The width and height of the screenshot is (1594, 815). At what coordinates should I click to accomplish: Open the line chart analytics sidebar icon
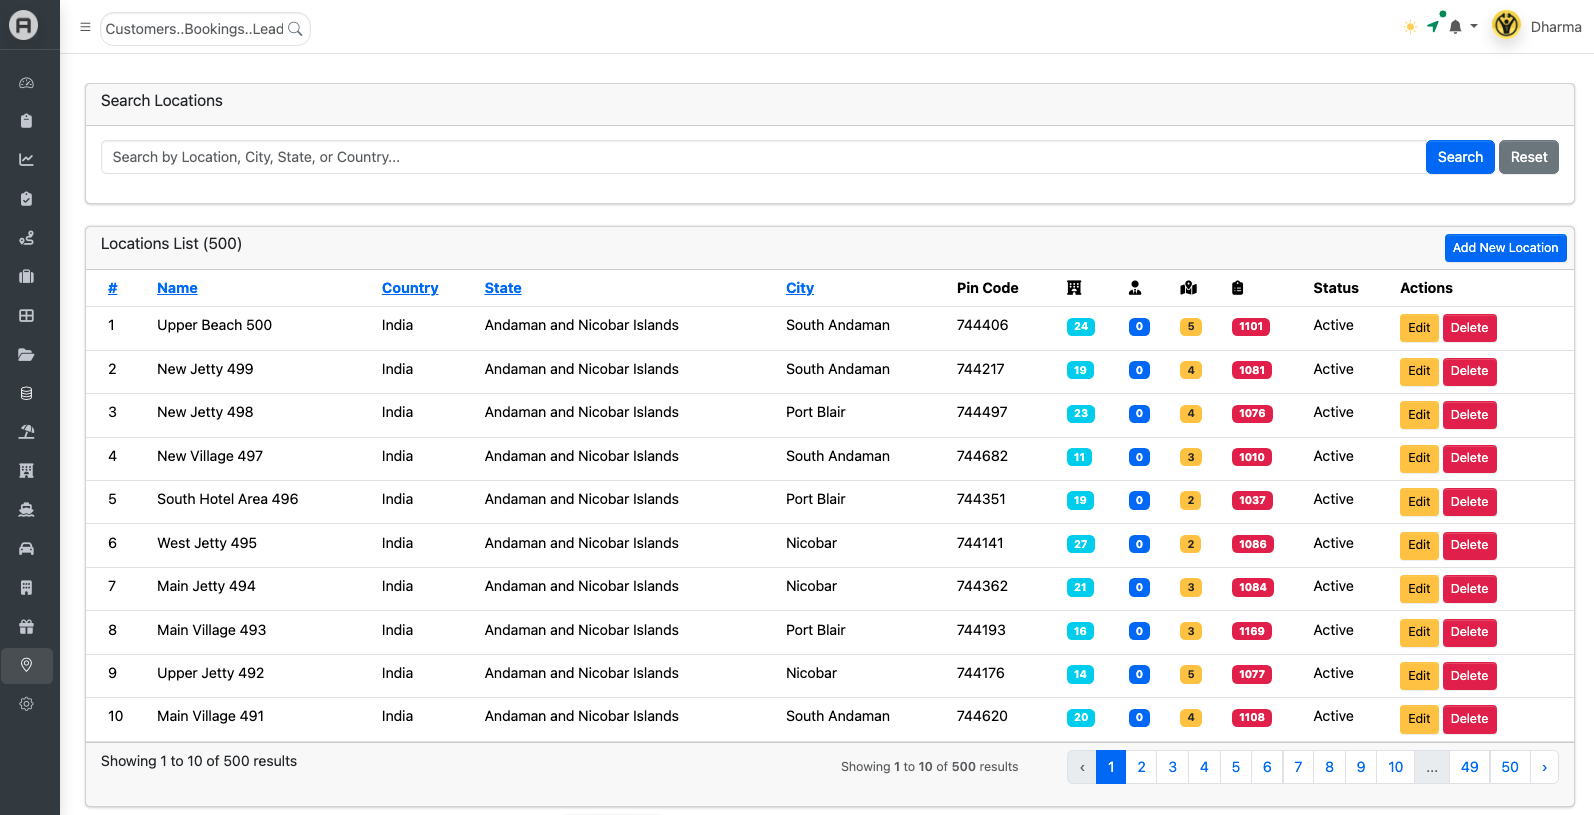tap(27, 160)
